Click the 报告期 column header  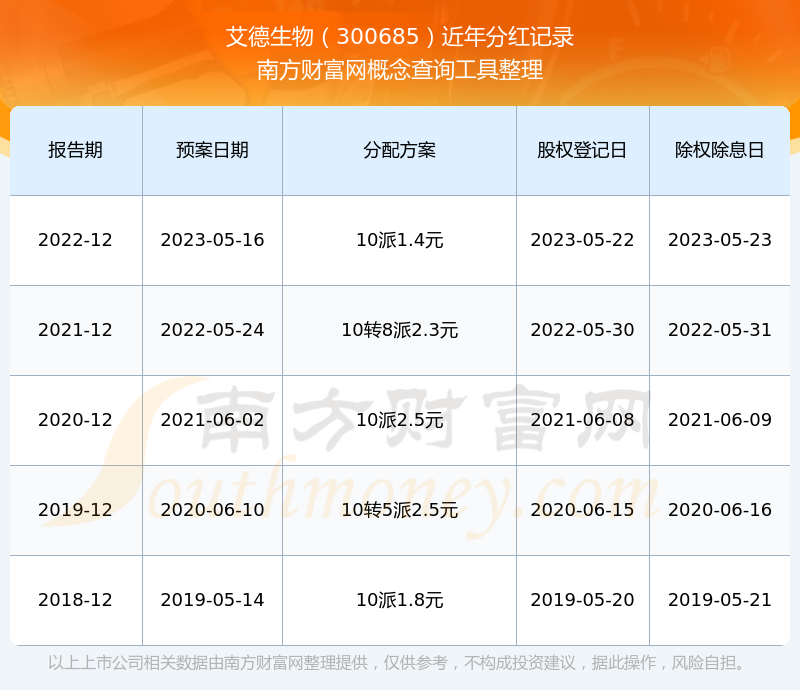(x=76, y=151)
